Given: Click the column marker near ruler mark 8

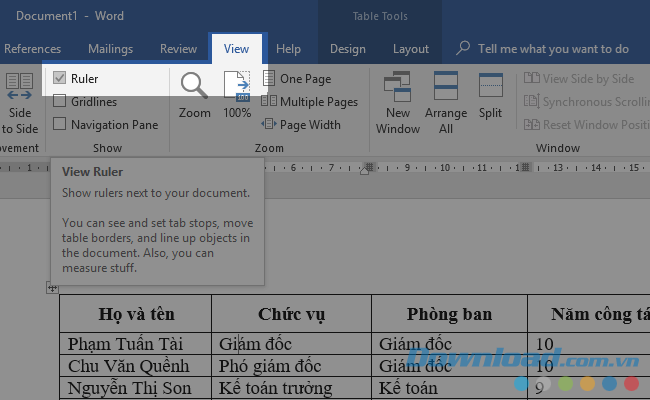Looking at the screenshot, I should (x=369, y=167).
